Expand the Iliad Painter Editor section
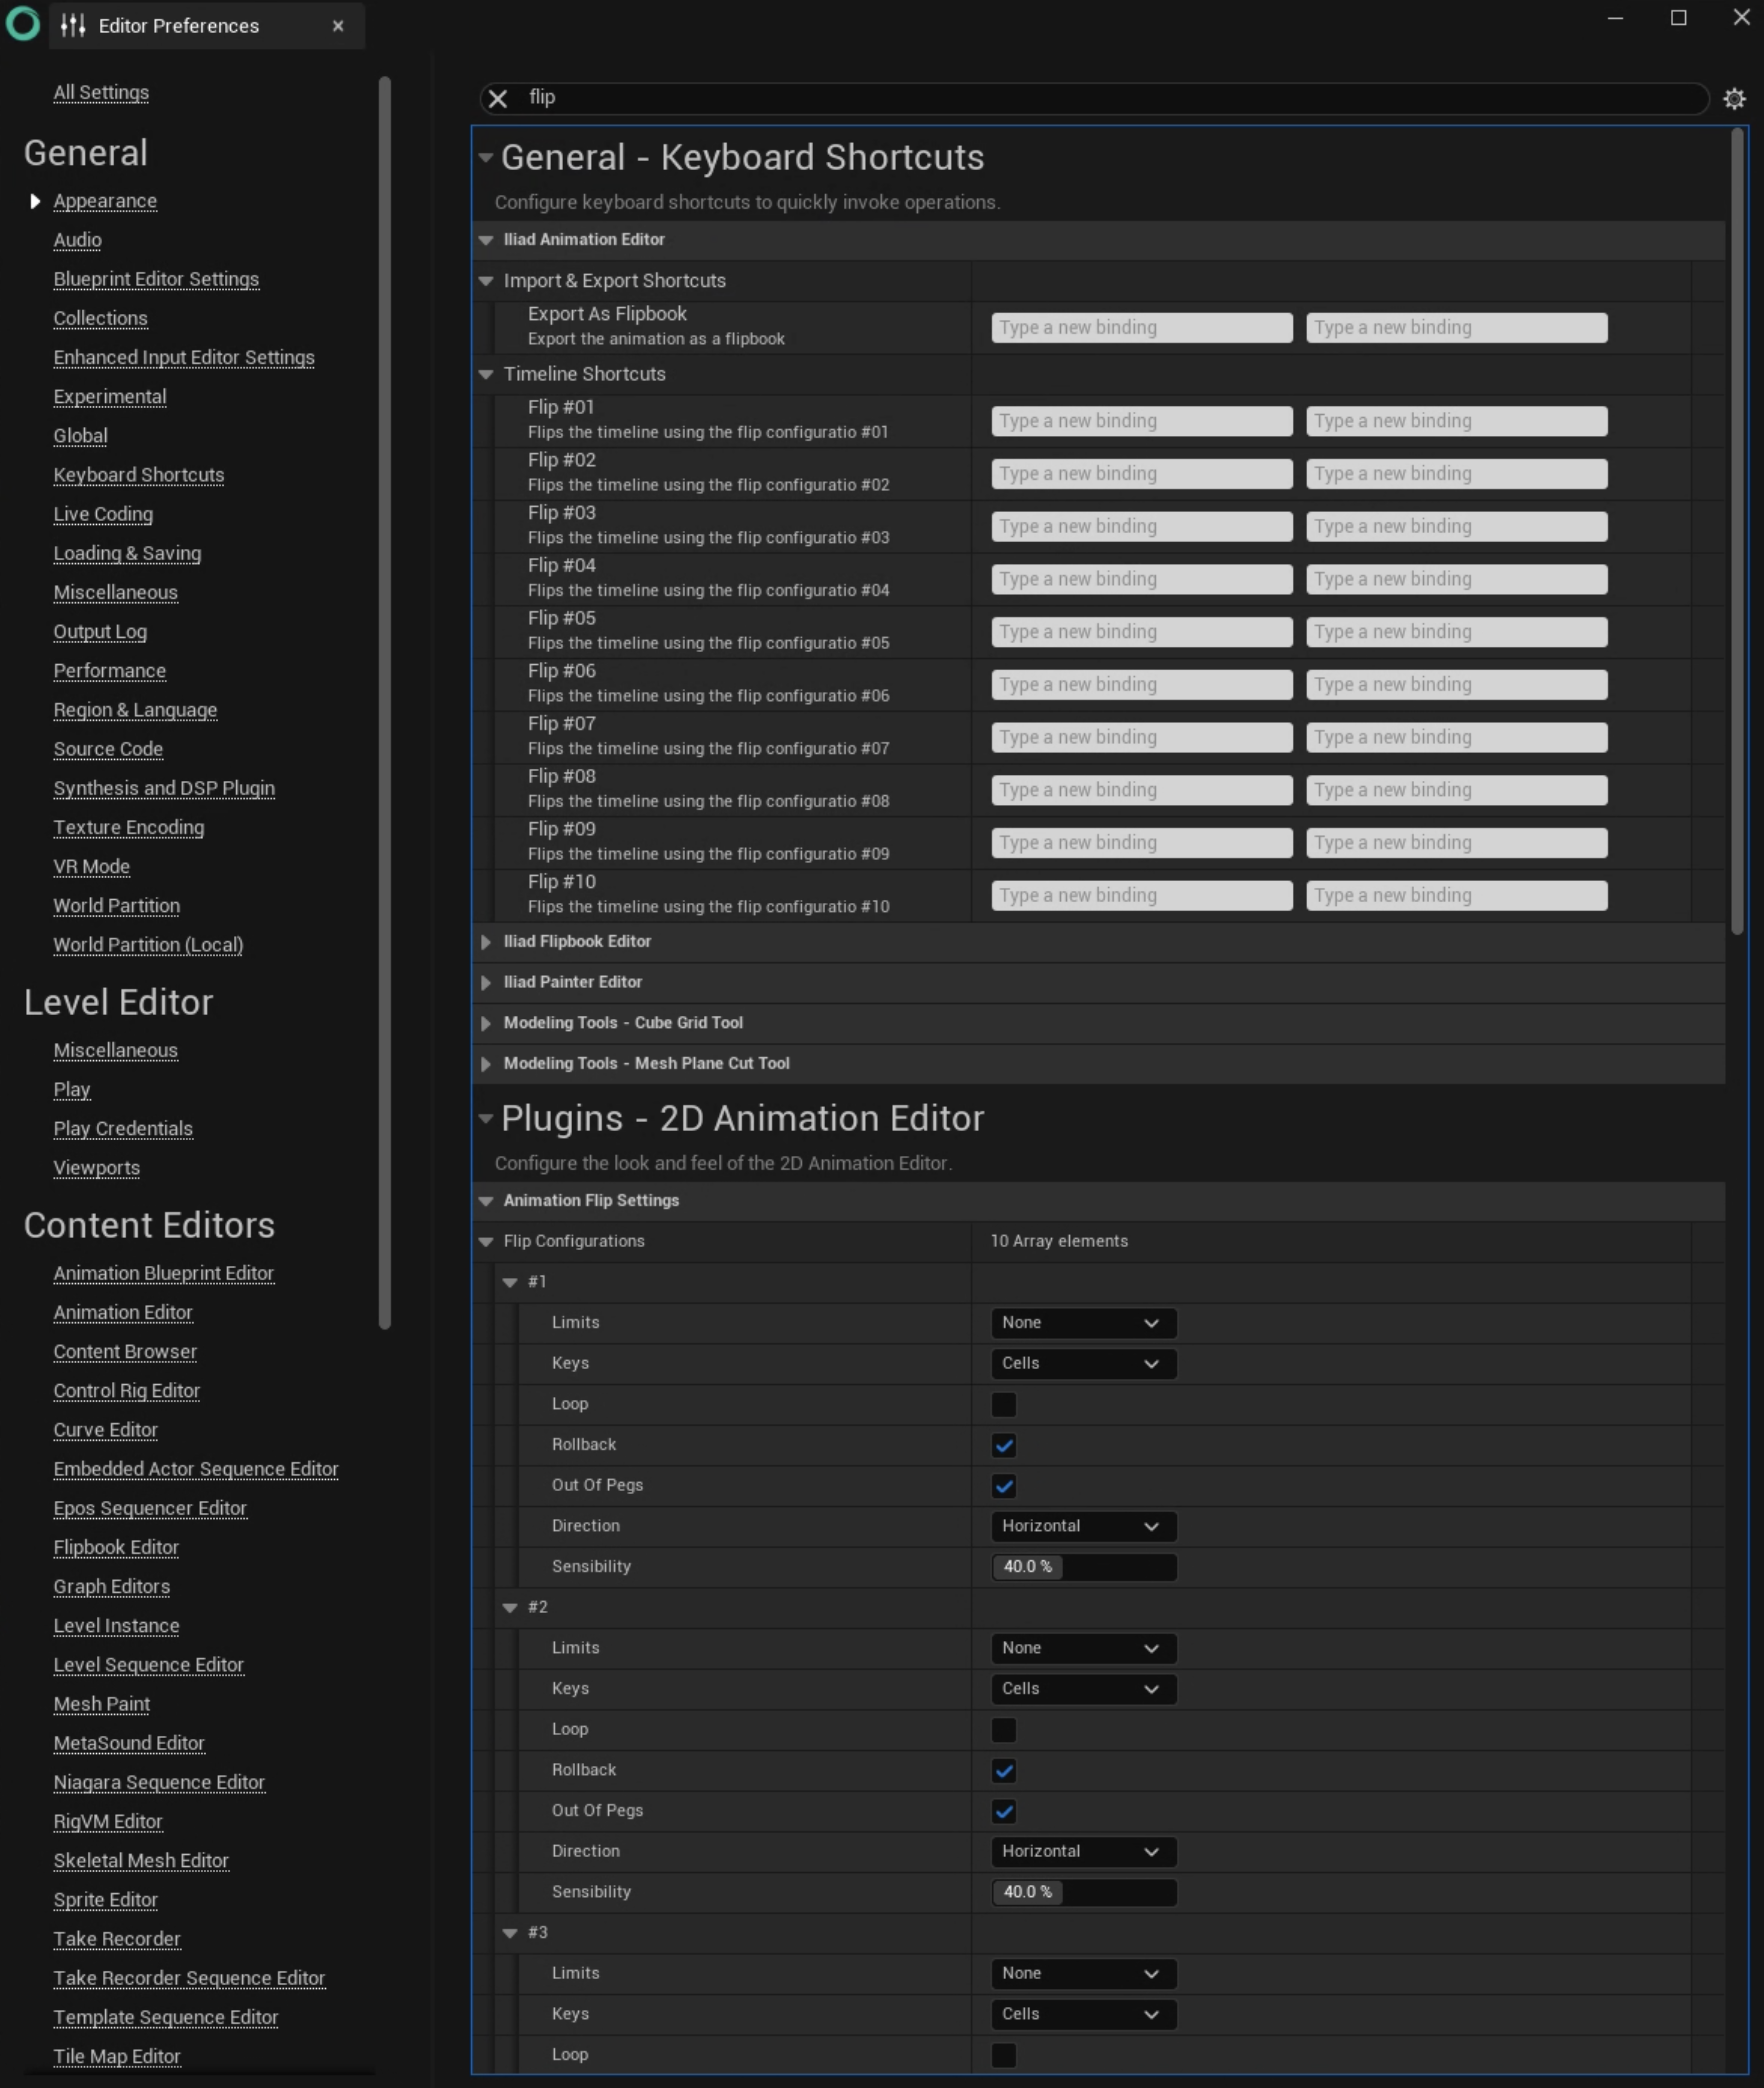The image size is (1764, 2088). (x=486, y=982)
